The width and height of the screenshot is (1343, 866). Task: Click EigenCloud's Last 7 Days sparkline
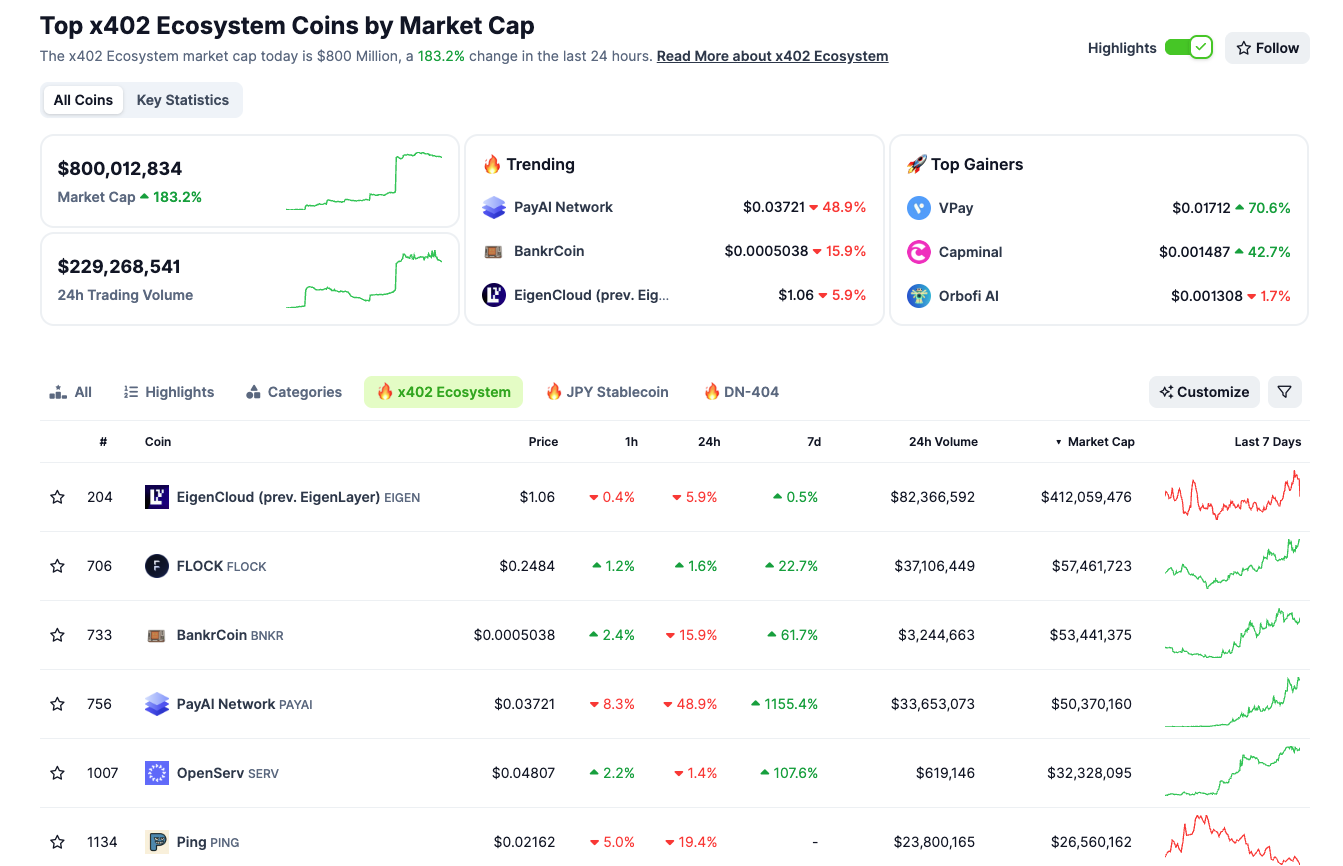click(1233, 496)
